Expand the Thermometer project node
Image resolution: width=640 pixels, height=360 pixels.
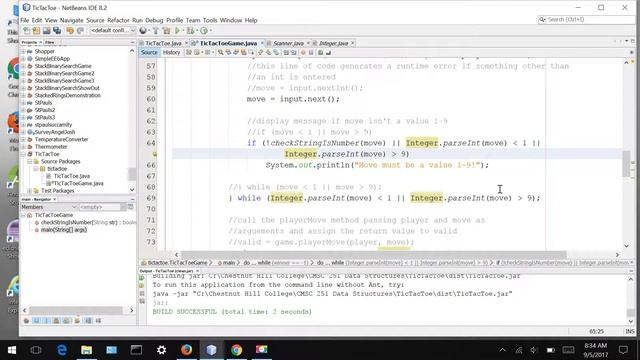[24, 147]
